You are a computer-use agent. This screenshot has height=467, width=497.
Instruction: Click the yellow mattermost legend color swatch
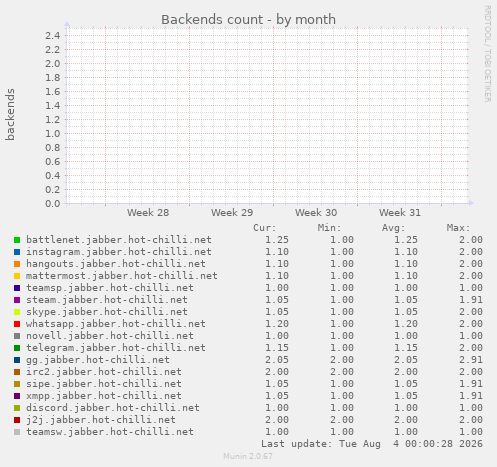(x=17, y=276)
